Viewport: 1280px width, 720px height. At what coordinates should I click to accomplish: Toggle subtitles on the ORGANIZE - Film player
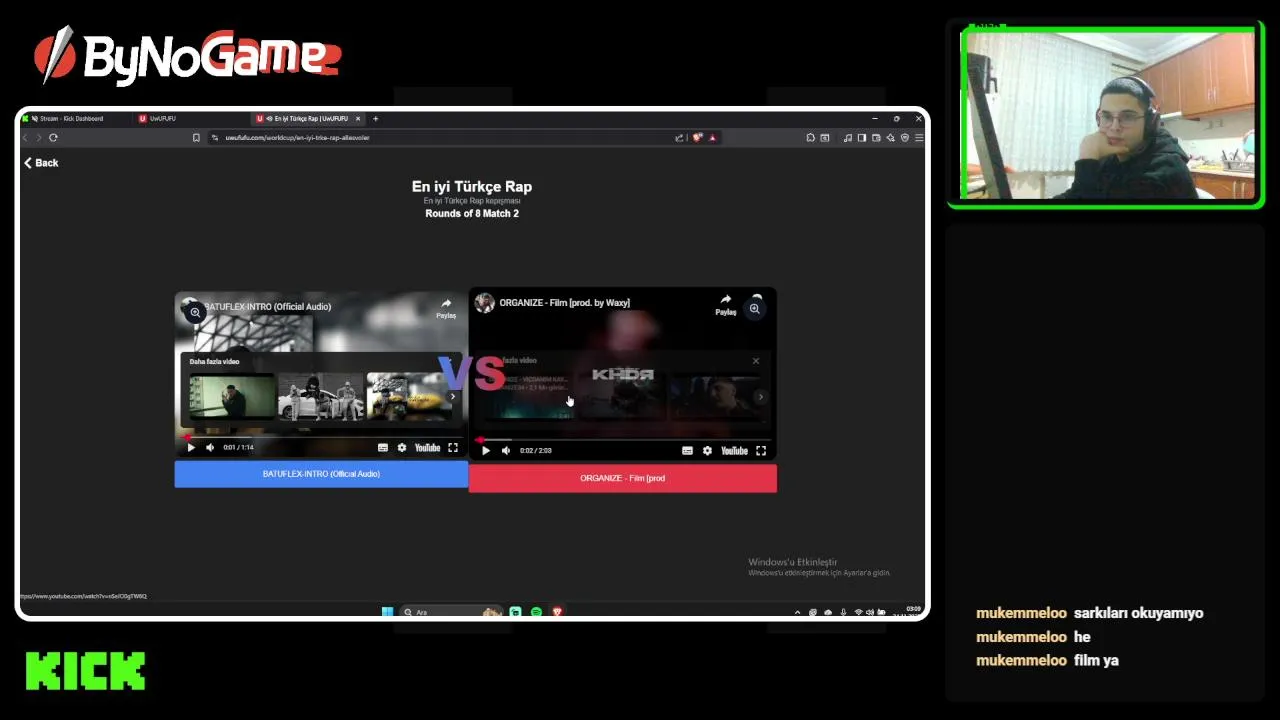(687, 451)
